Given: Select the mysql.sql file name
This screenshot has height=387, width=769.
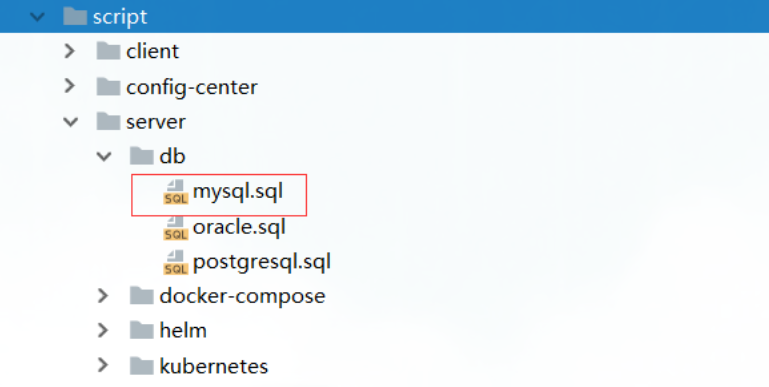Looking at the screenshot, I should [238, 192].
